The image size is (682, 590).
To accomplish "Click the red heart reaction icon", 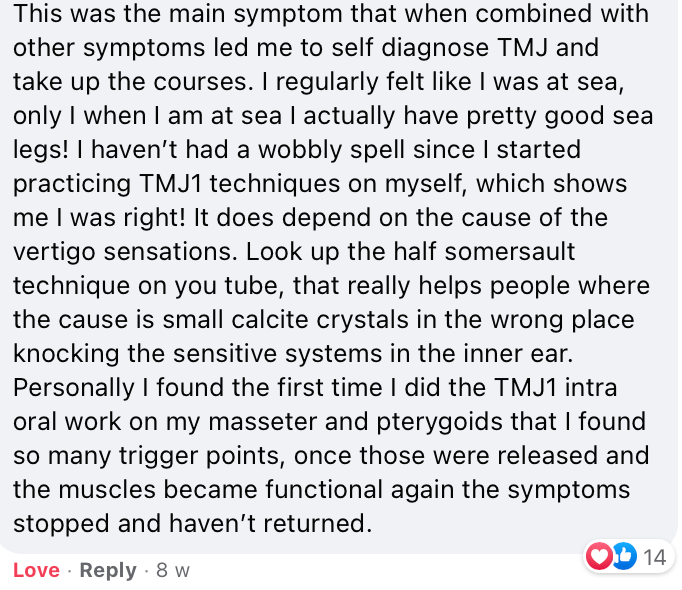I will click(599, 556).
